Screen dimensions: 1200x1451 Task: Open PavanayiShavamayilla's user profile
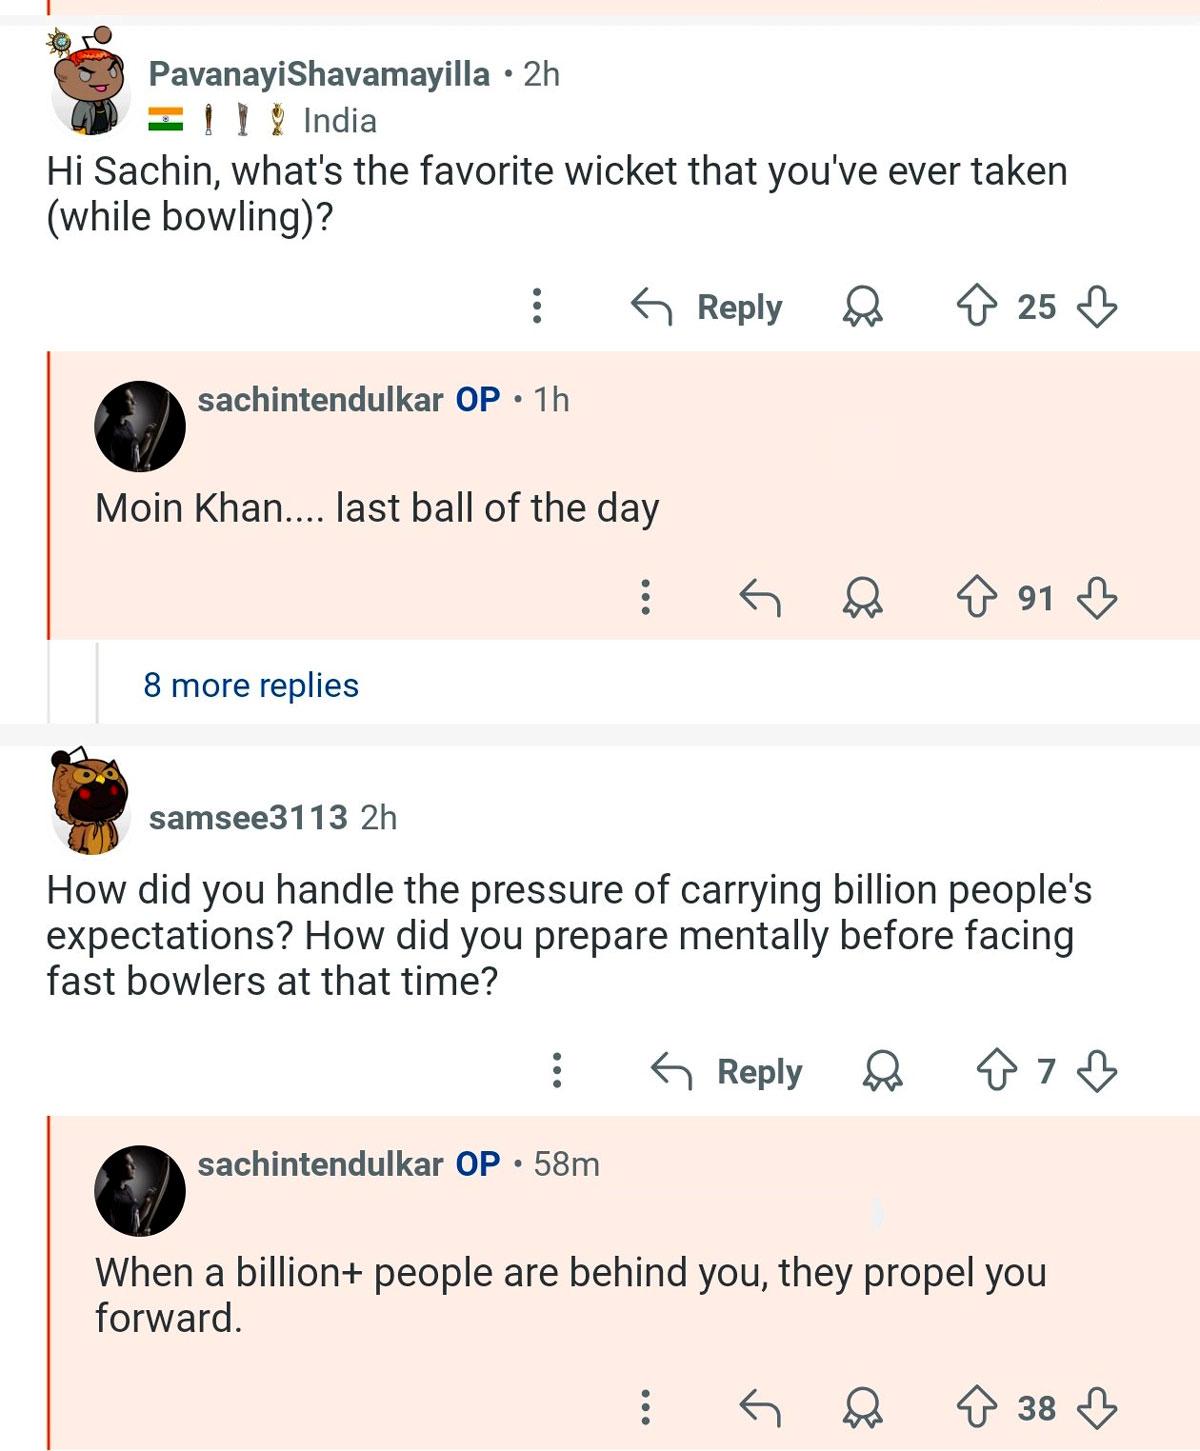click(318, 74)
